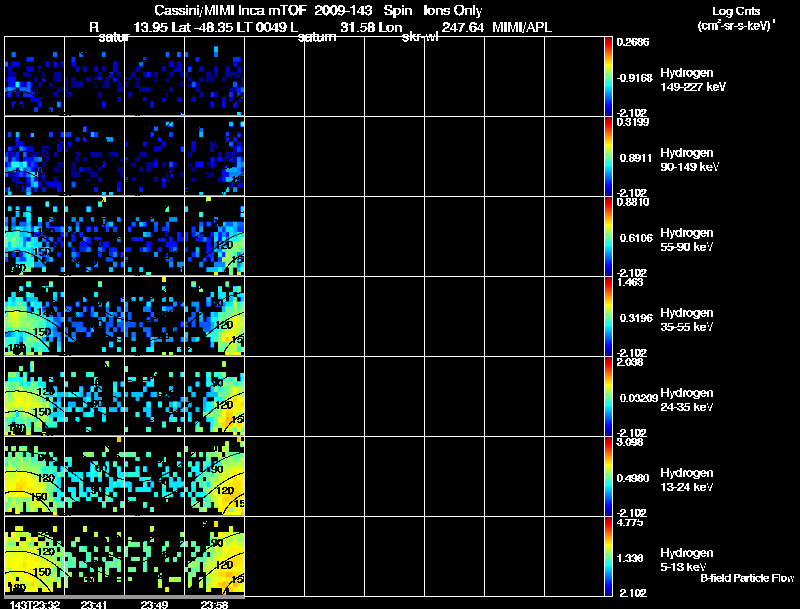
Task: Open the 35-55 keV image at 23:58
Action: coord(214,316)
